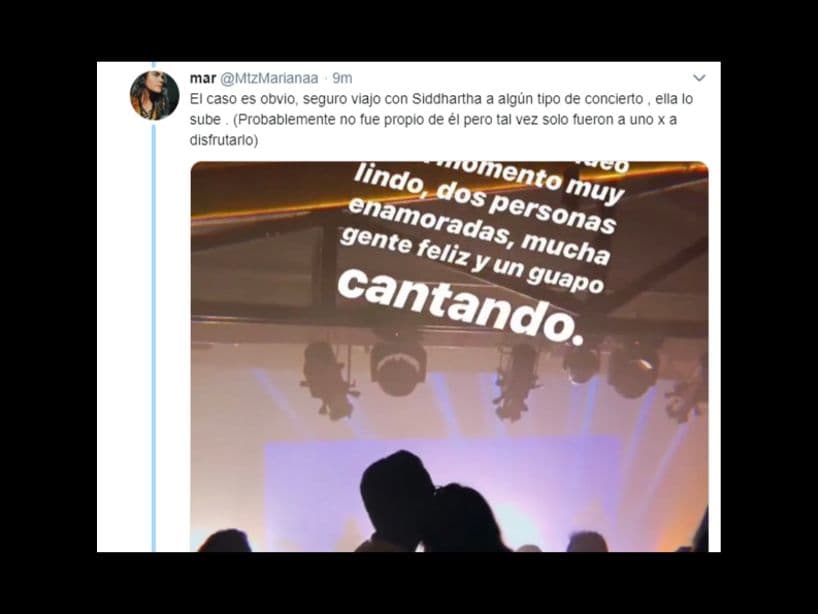Open the @MtzMarianaa handle link
Image resolution: width=818 pixels, height=614 pixels.
tap(269, 78)
